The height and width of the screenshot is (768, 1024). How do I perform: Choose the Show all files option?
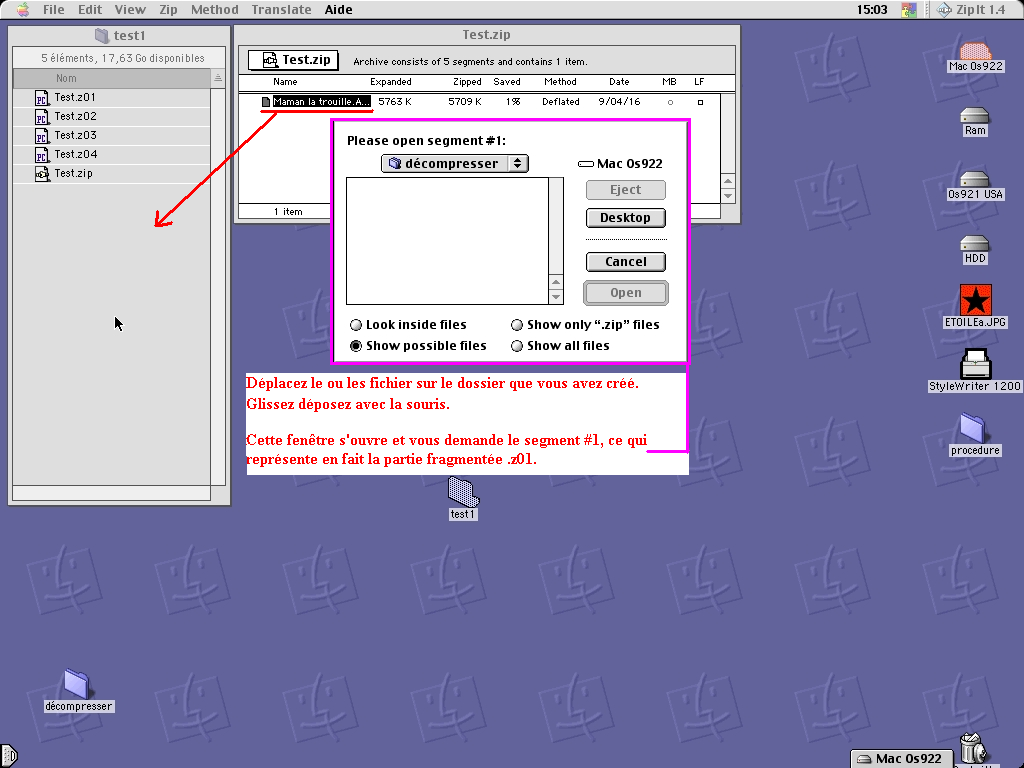point(517,346)
